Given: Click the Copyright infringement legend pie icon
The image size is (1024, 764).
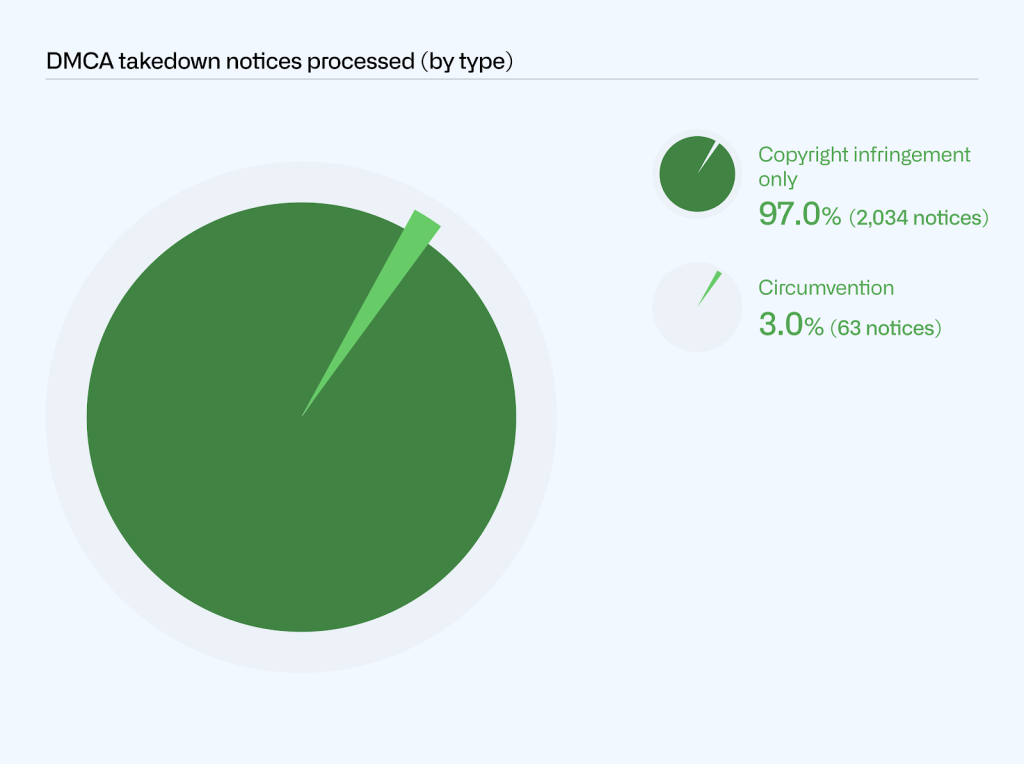Looking at the screenshot, I should pos(690,180).
